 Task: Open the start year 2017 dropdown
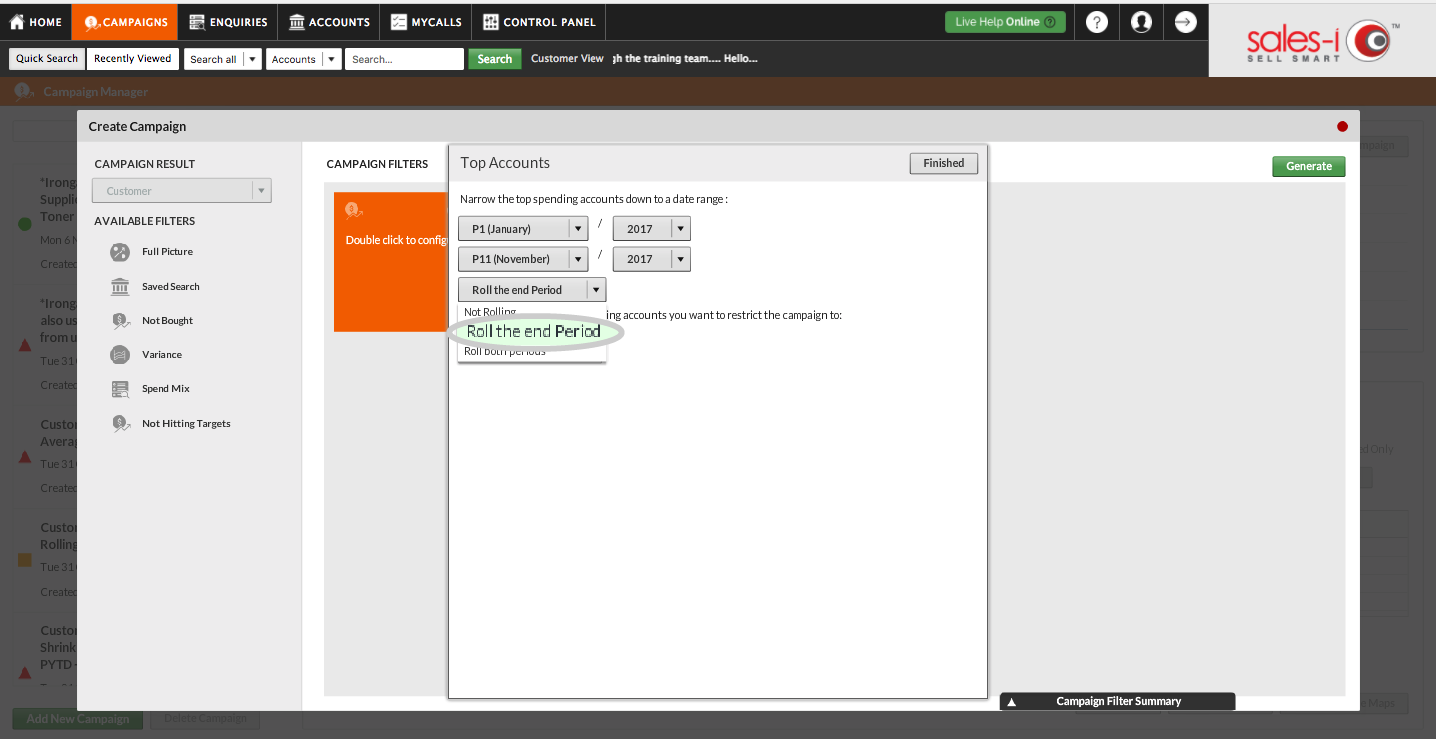coord(651,229)
